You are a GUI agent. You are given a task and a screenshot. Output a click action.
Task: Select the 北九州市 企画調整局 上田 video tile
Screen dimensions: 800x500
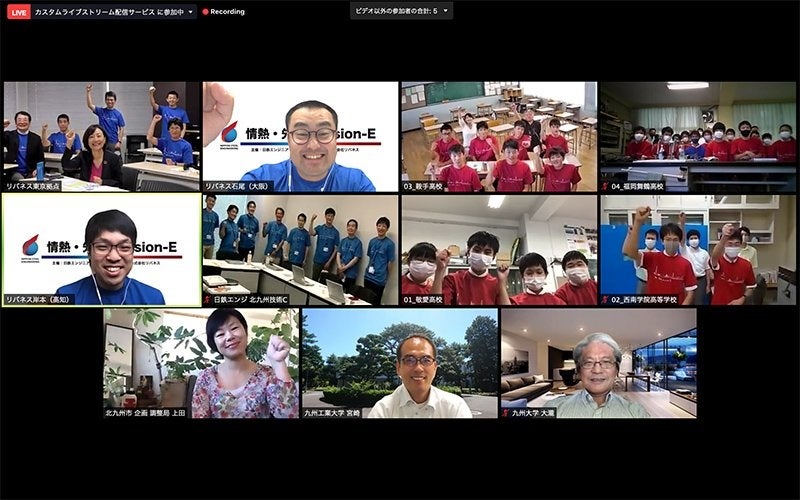pos(201,363)
